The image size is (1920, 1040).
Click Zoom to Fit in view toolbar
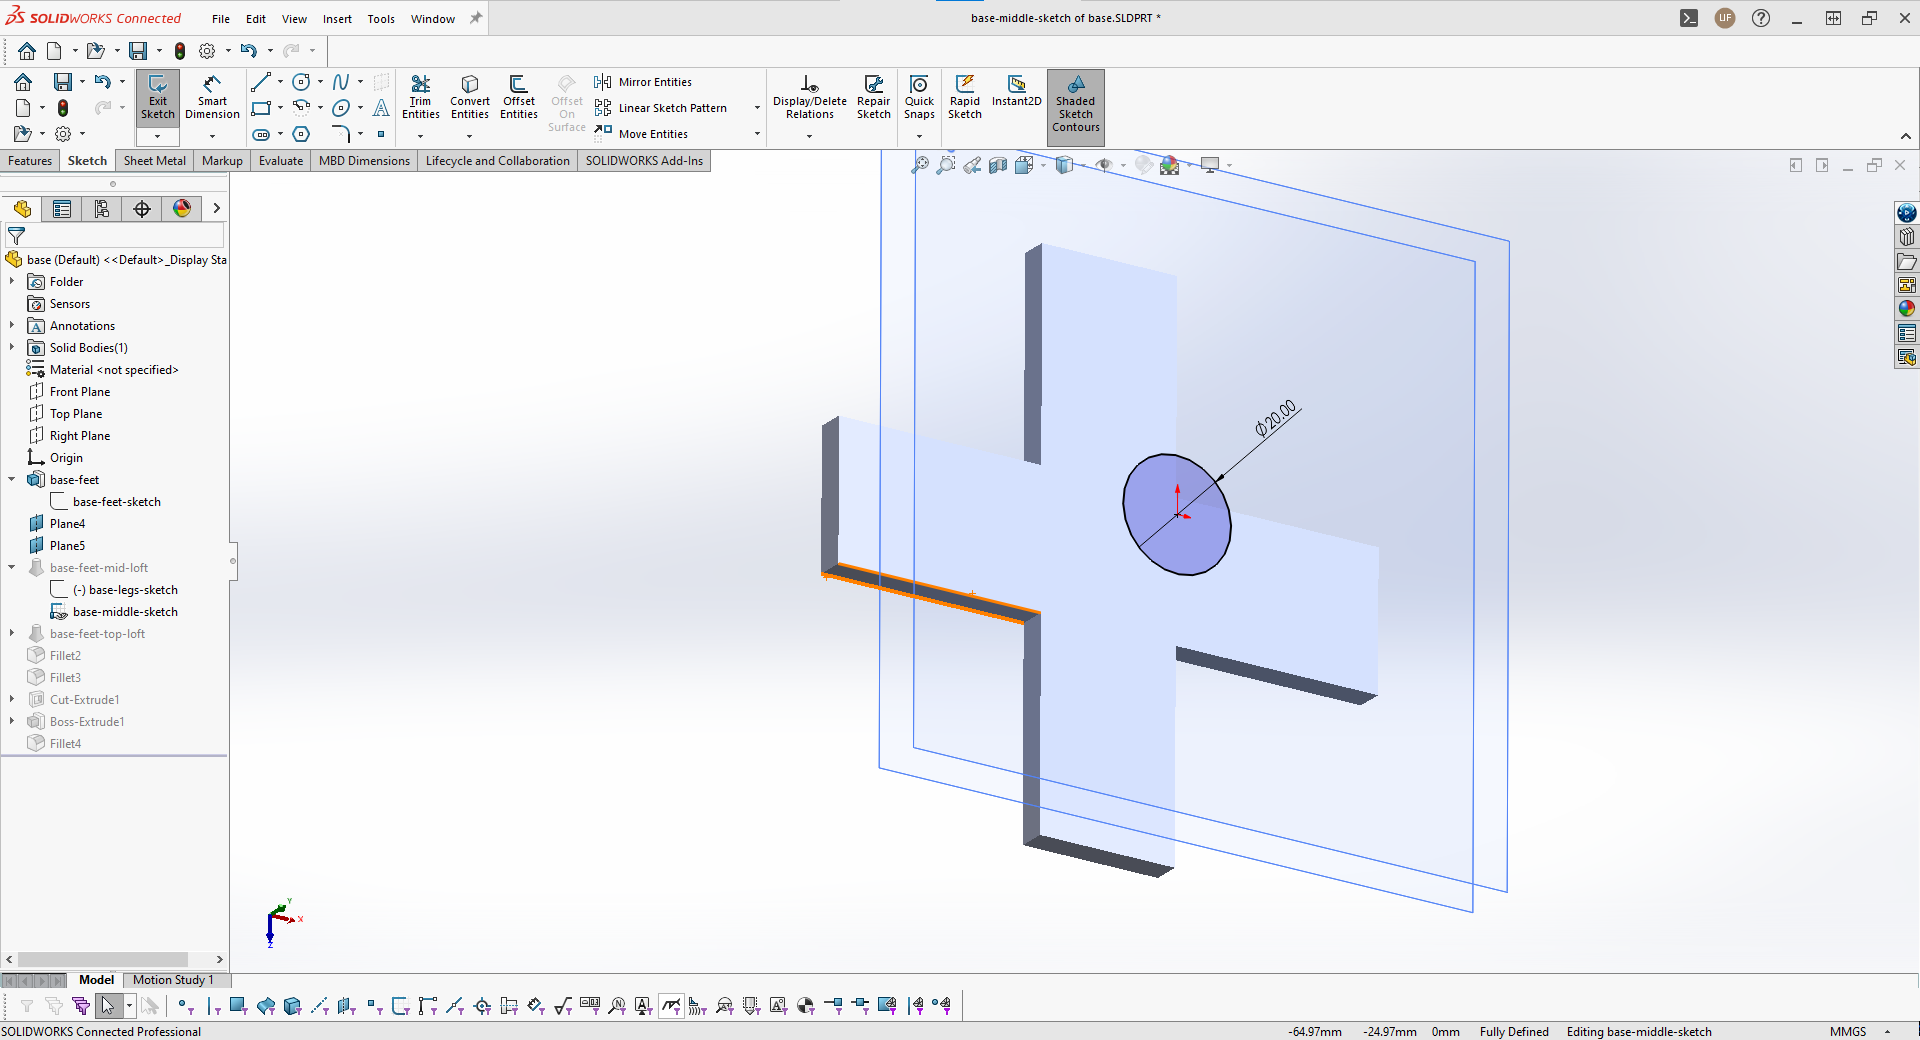920,165
